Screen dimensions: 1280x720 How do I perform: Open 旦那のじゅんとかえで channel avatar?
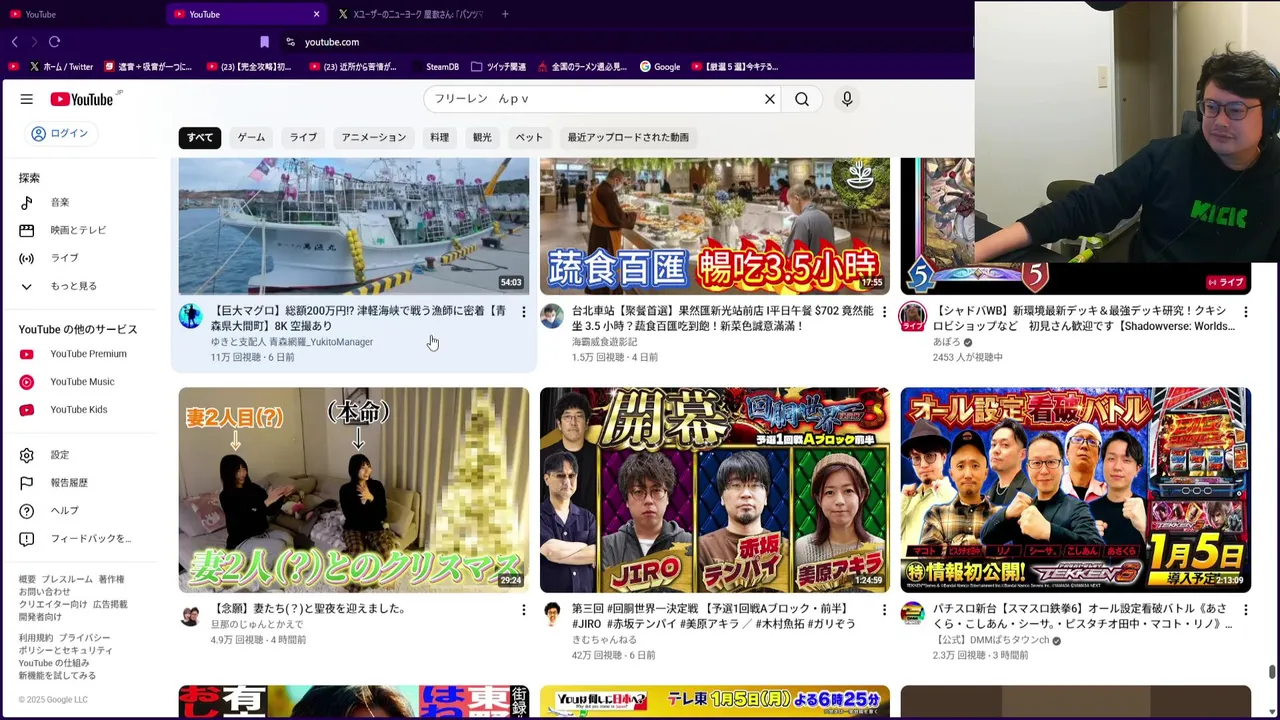tap(190, 614)
